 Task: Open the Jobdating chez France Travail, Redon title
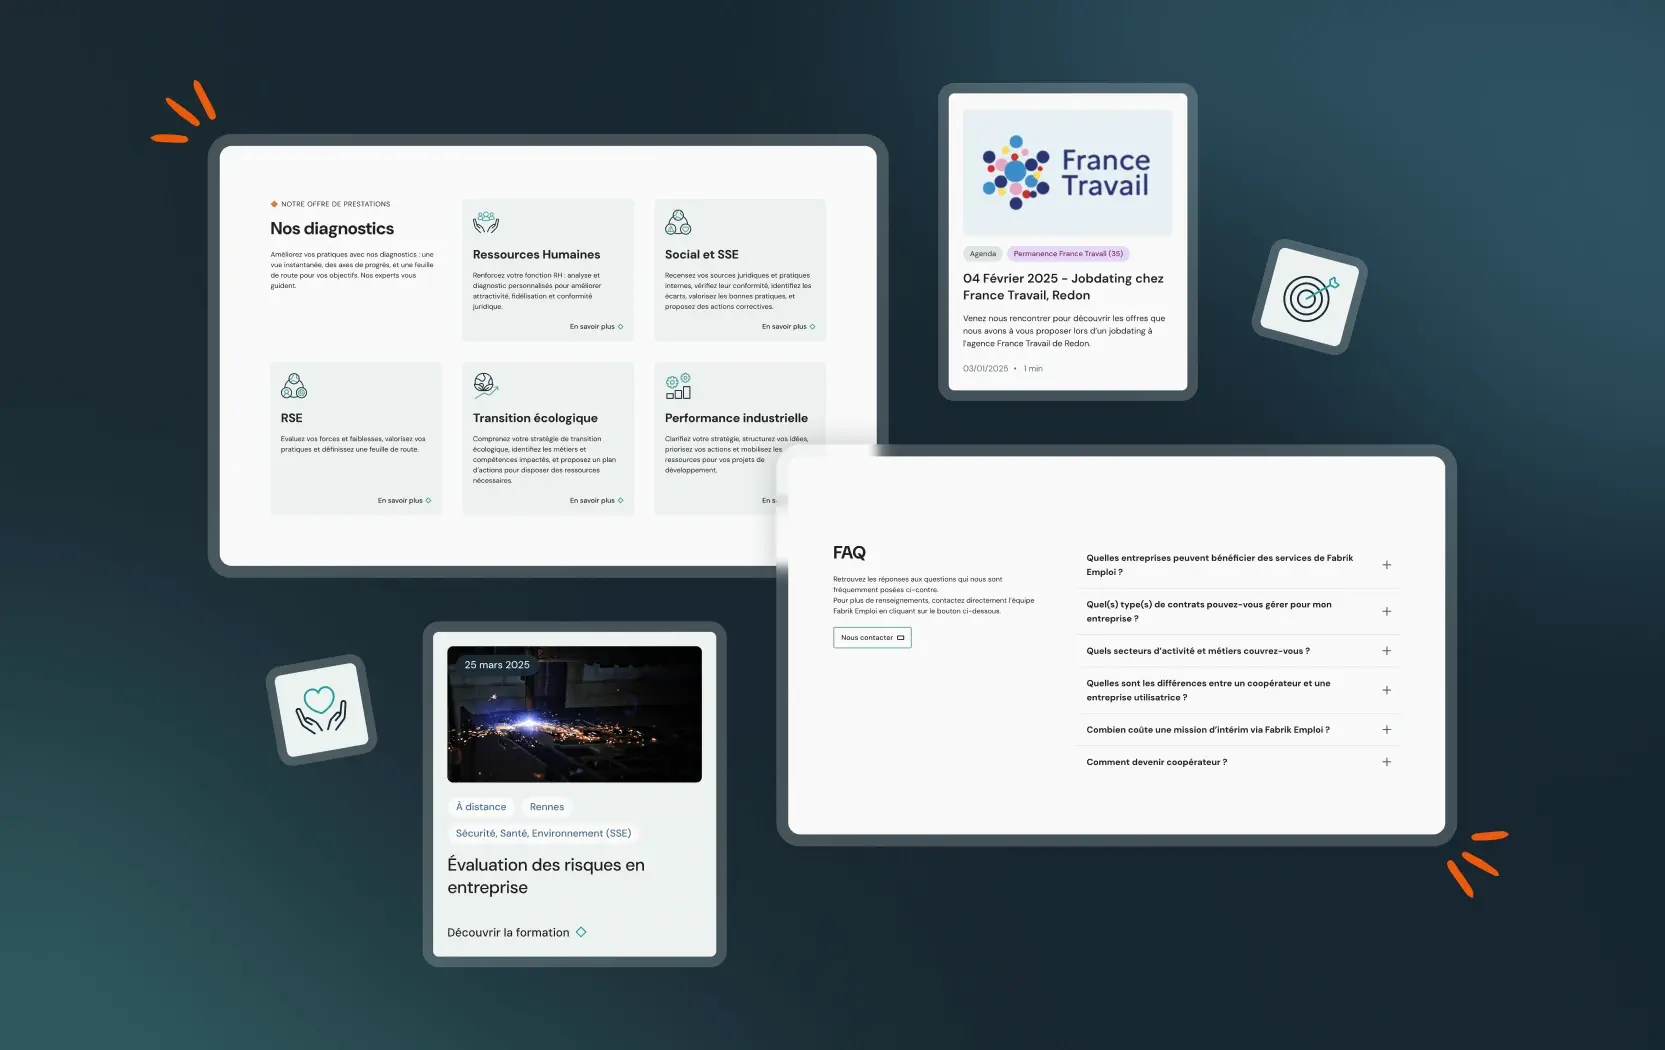click(1063, 287)
